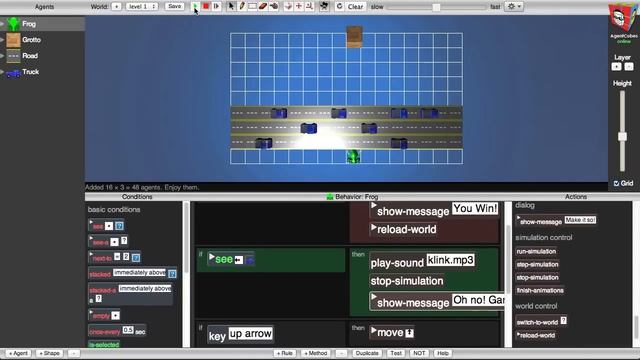Viewport: 640px width, 360px height.
Task: Add a new world with plus button
Action: (116, 7)
